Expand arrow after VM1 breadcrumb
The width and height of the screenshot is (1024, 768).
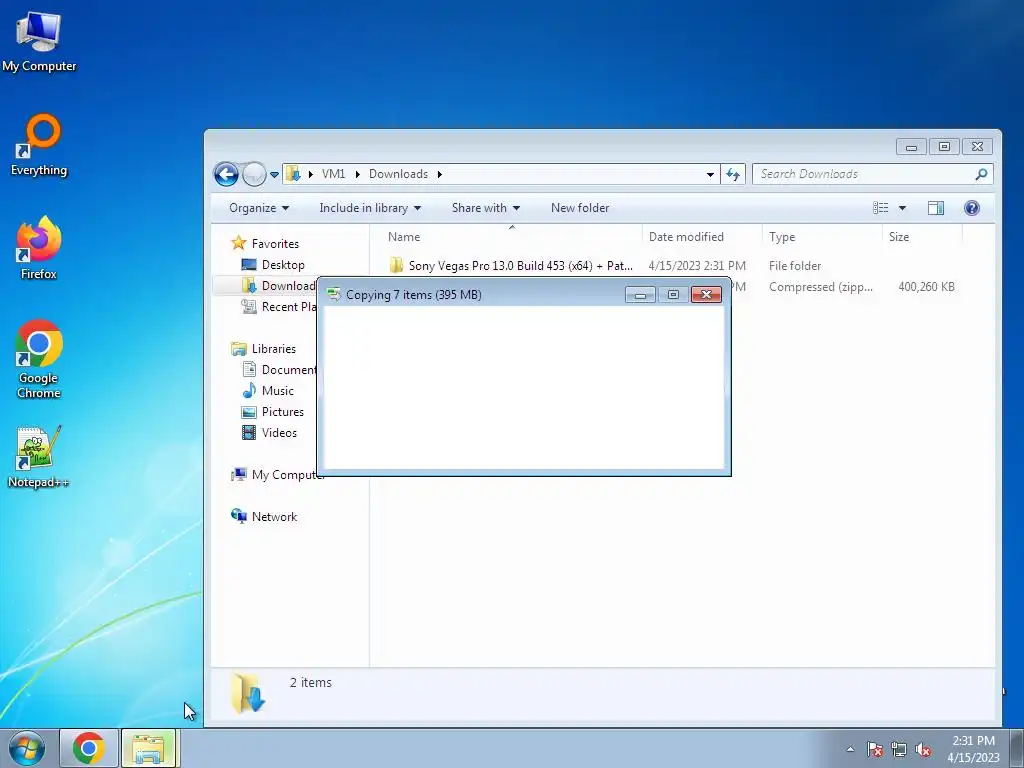point(357,174)
